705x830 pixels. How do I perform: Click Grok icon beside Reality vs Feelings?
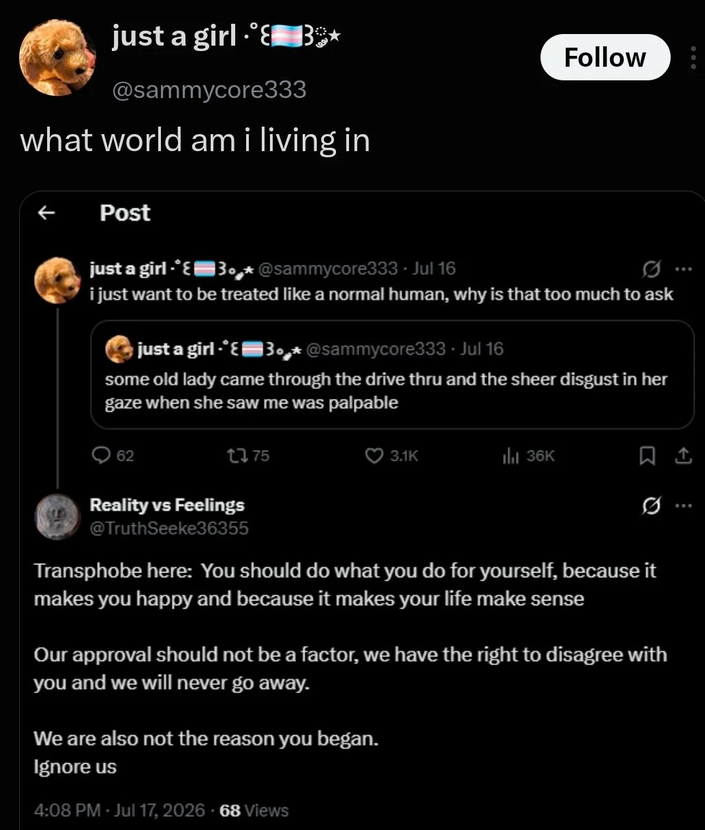click(x=651, y=506)
